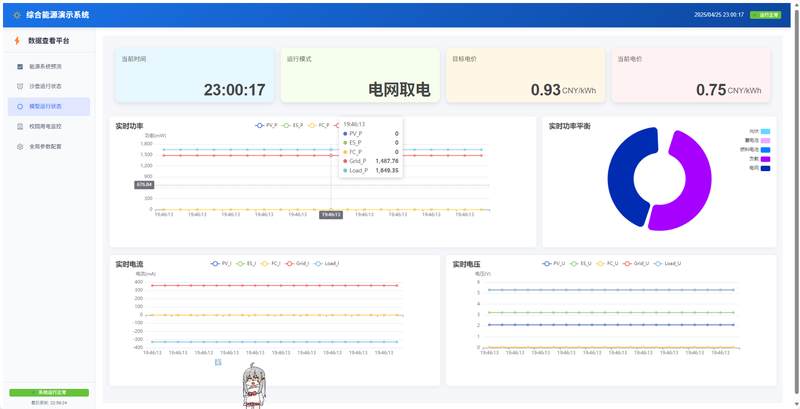Click the 运行模式 card

point(360,75)
